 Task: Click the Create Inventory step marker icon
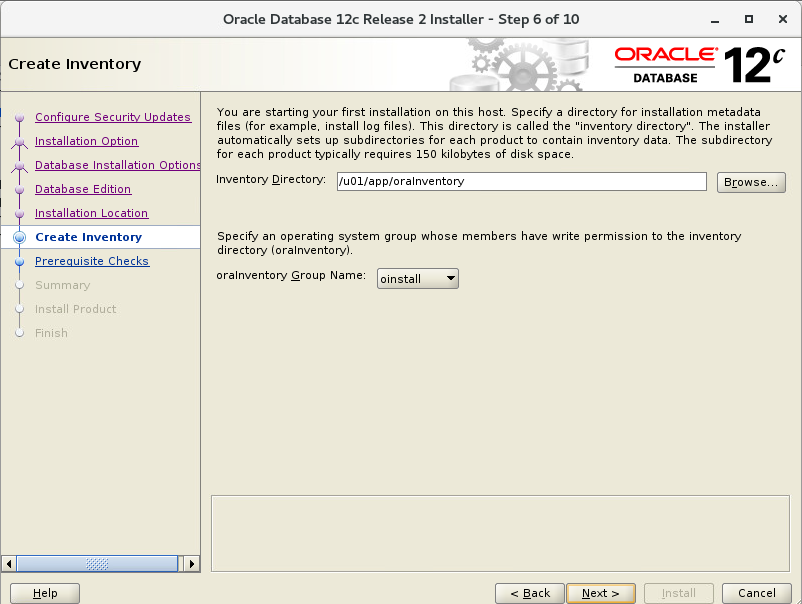(19, 237)
